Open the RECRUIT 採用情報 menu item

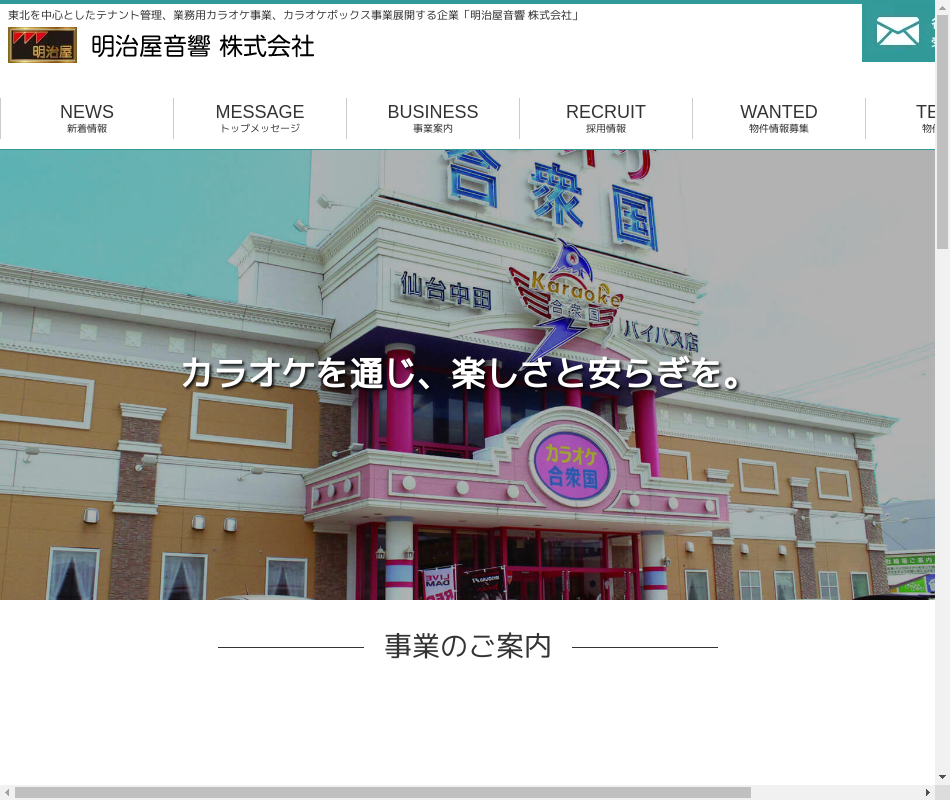click(606, 118)
